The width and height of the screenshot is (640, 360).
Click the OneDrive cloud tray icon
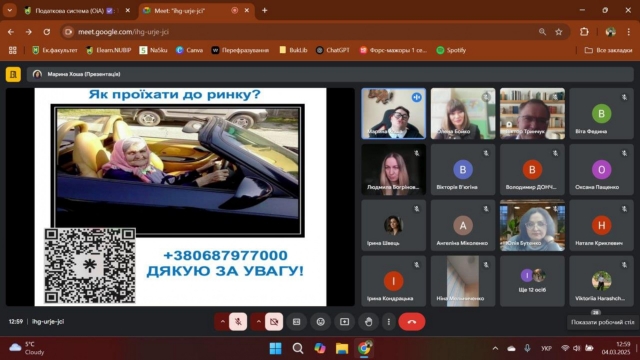pyautogui.click(x=511, y=348)
